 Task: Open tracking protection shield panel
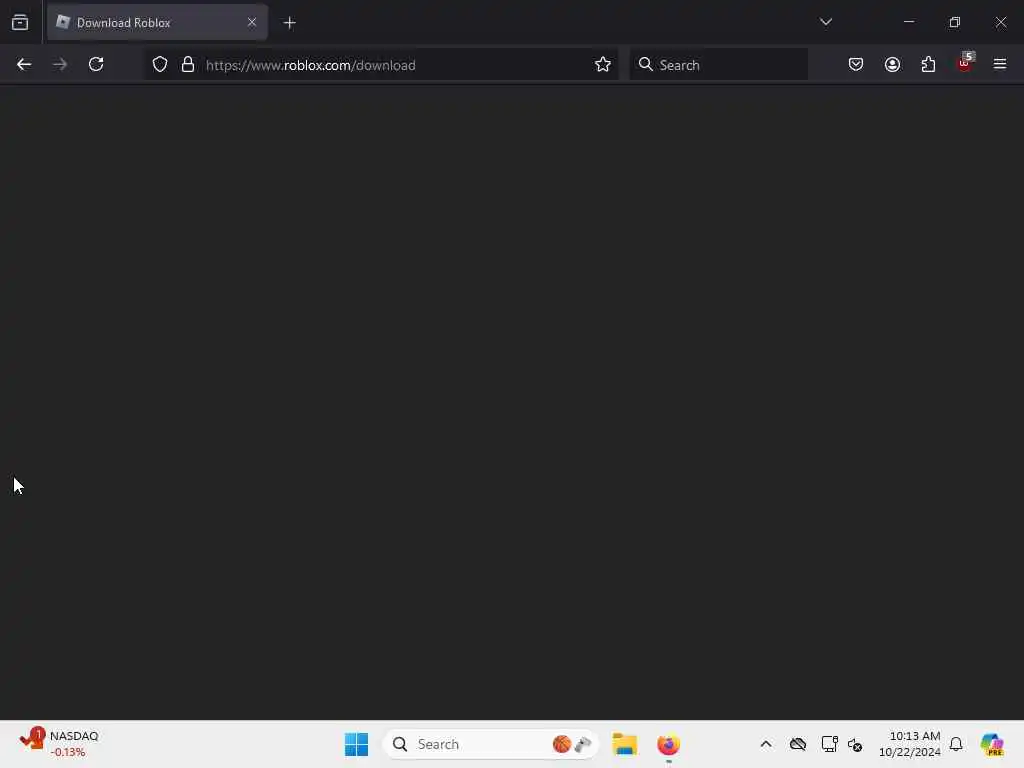click(x=160, y=64)
